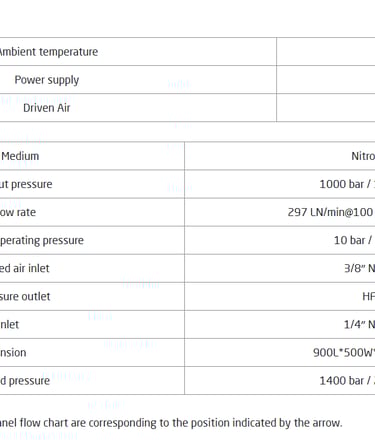The height and width of the screenshot is (440, 375).
Task: Select the 297 LN/min flow rate value
Action: click(x=331, y=212)
